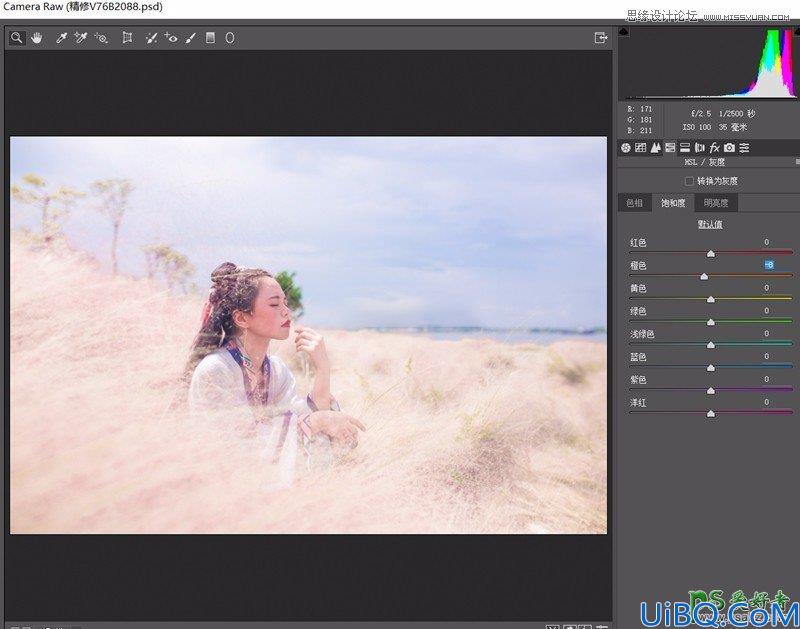Screen dimensions: 800x629
Task: Switch to the 饱和度 tab
Action: (x=673, y=203)
